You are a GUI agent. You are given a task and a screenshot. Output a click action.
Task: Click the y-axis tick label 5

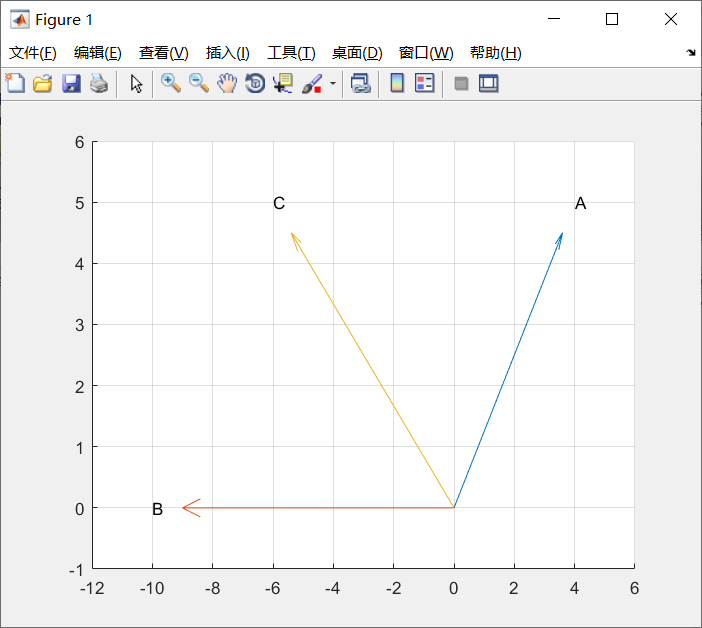pyautogui.click(x=80, y=203)
